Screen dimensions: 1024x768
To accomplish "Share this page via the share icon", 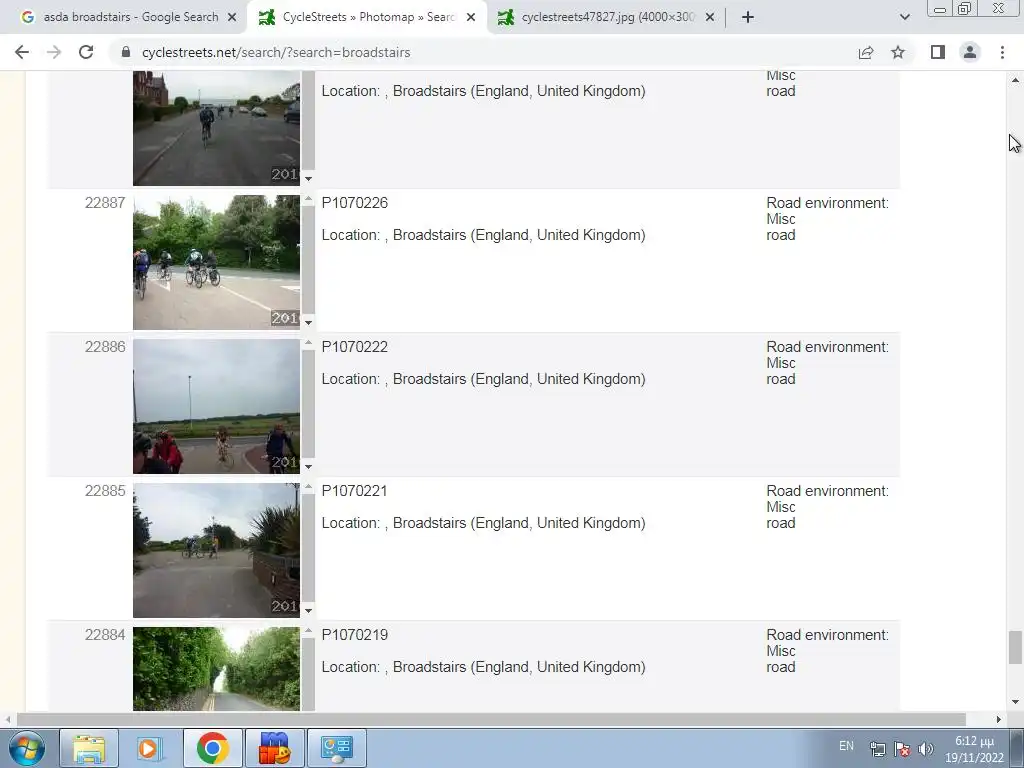I will [x=866, y=52].
